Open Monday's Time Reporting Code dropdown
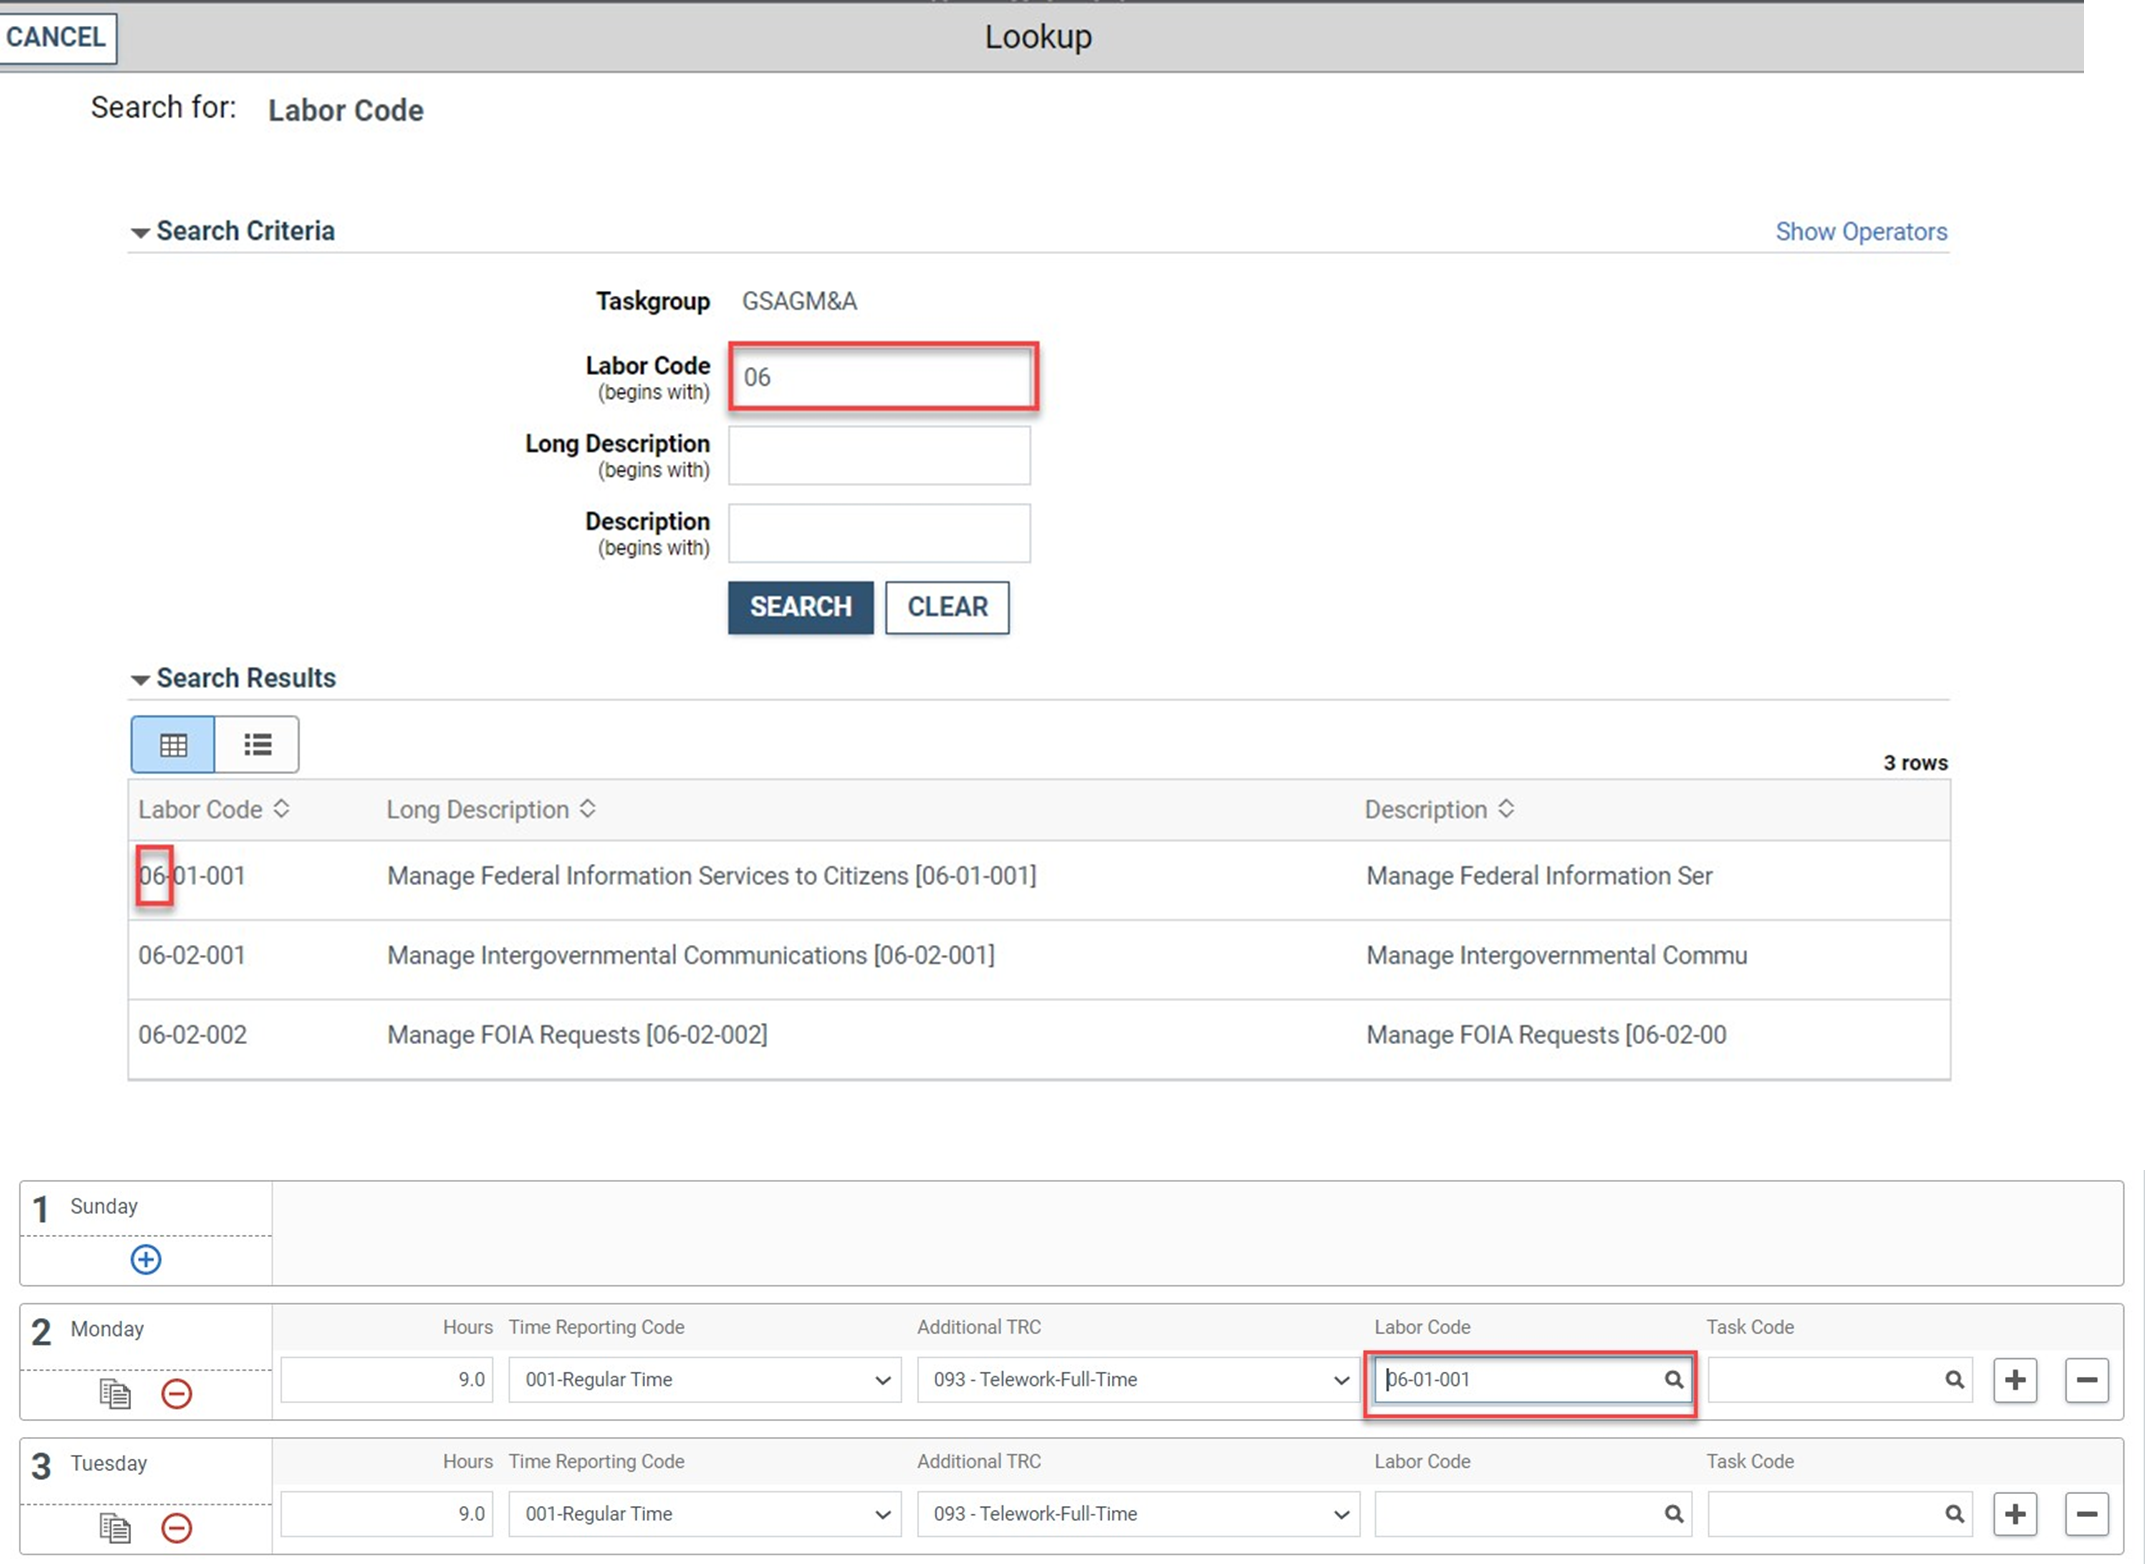The image size is (2145, 1564). 884,1380
